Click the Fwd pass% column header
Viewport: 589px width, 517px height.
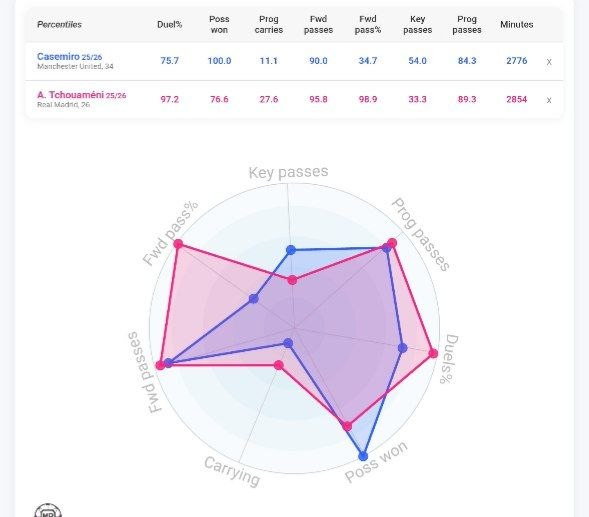tap(368, 24)
